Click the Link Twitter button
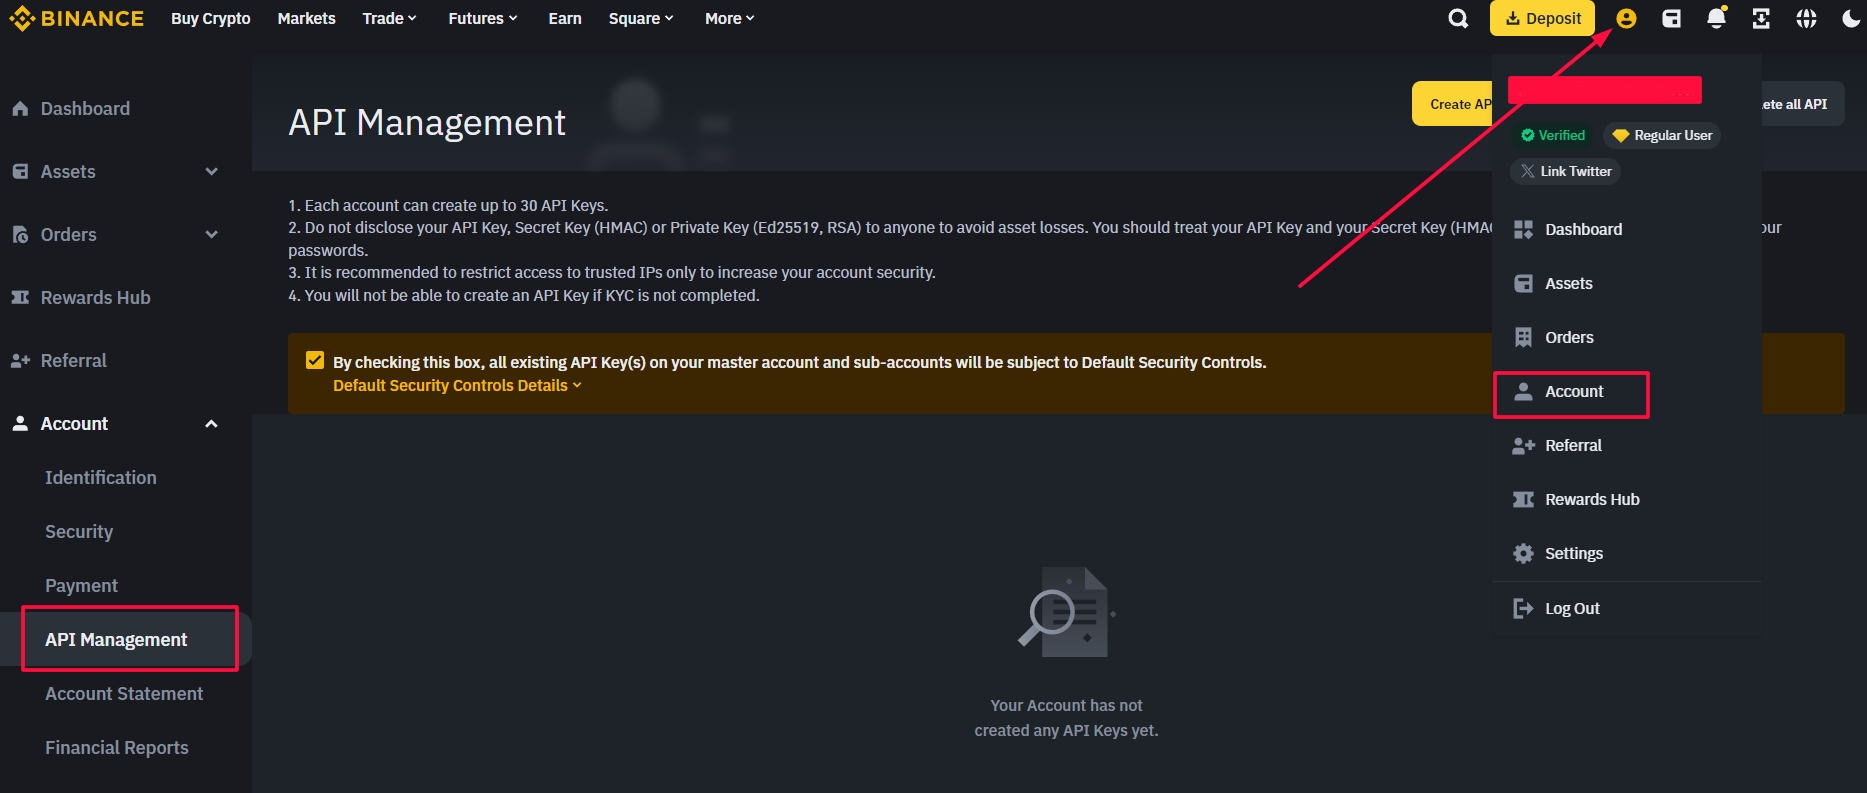Viewport: 1867px width, 793px height. coord(1565,171)
